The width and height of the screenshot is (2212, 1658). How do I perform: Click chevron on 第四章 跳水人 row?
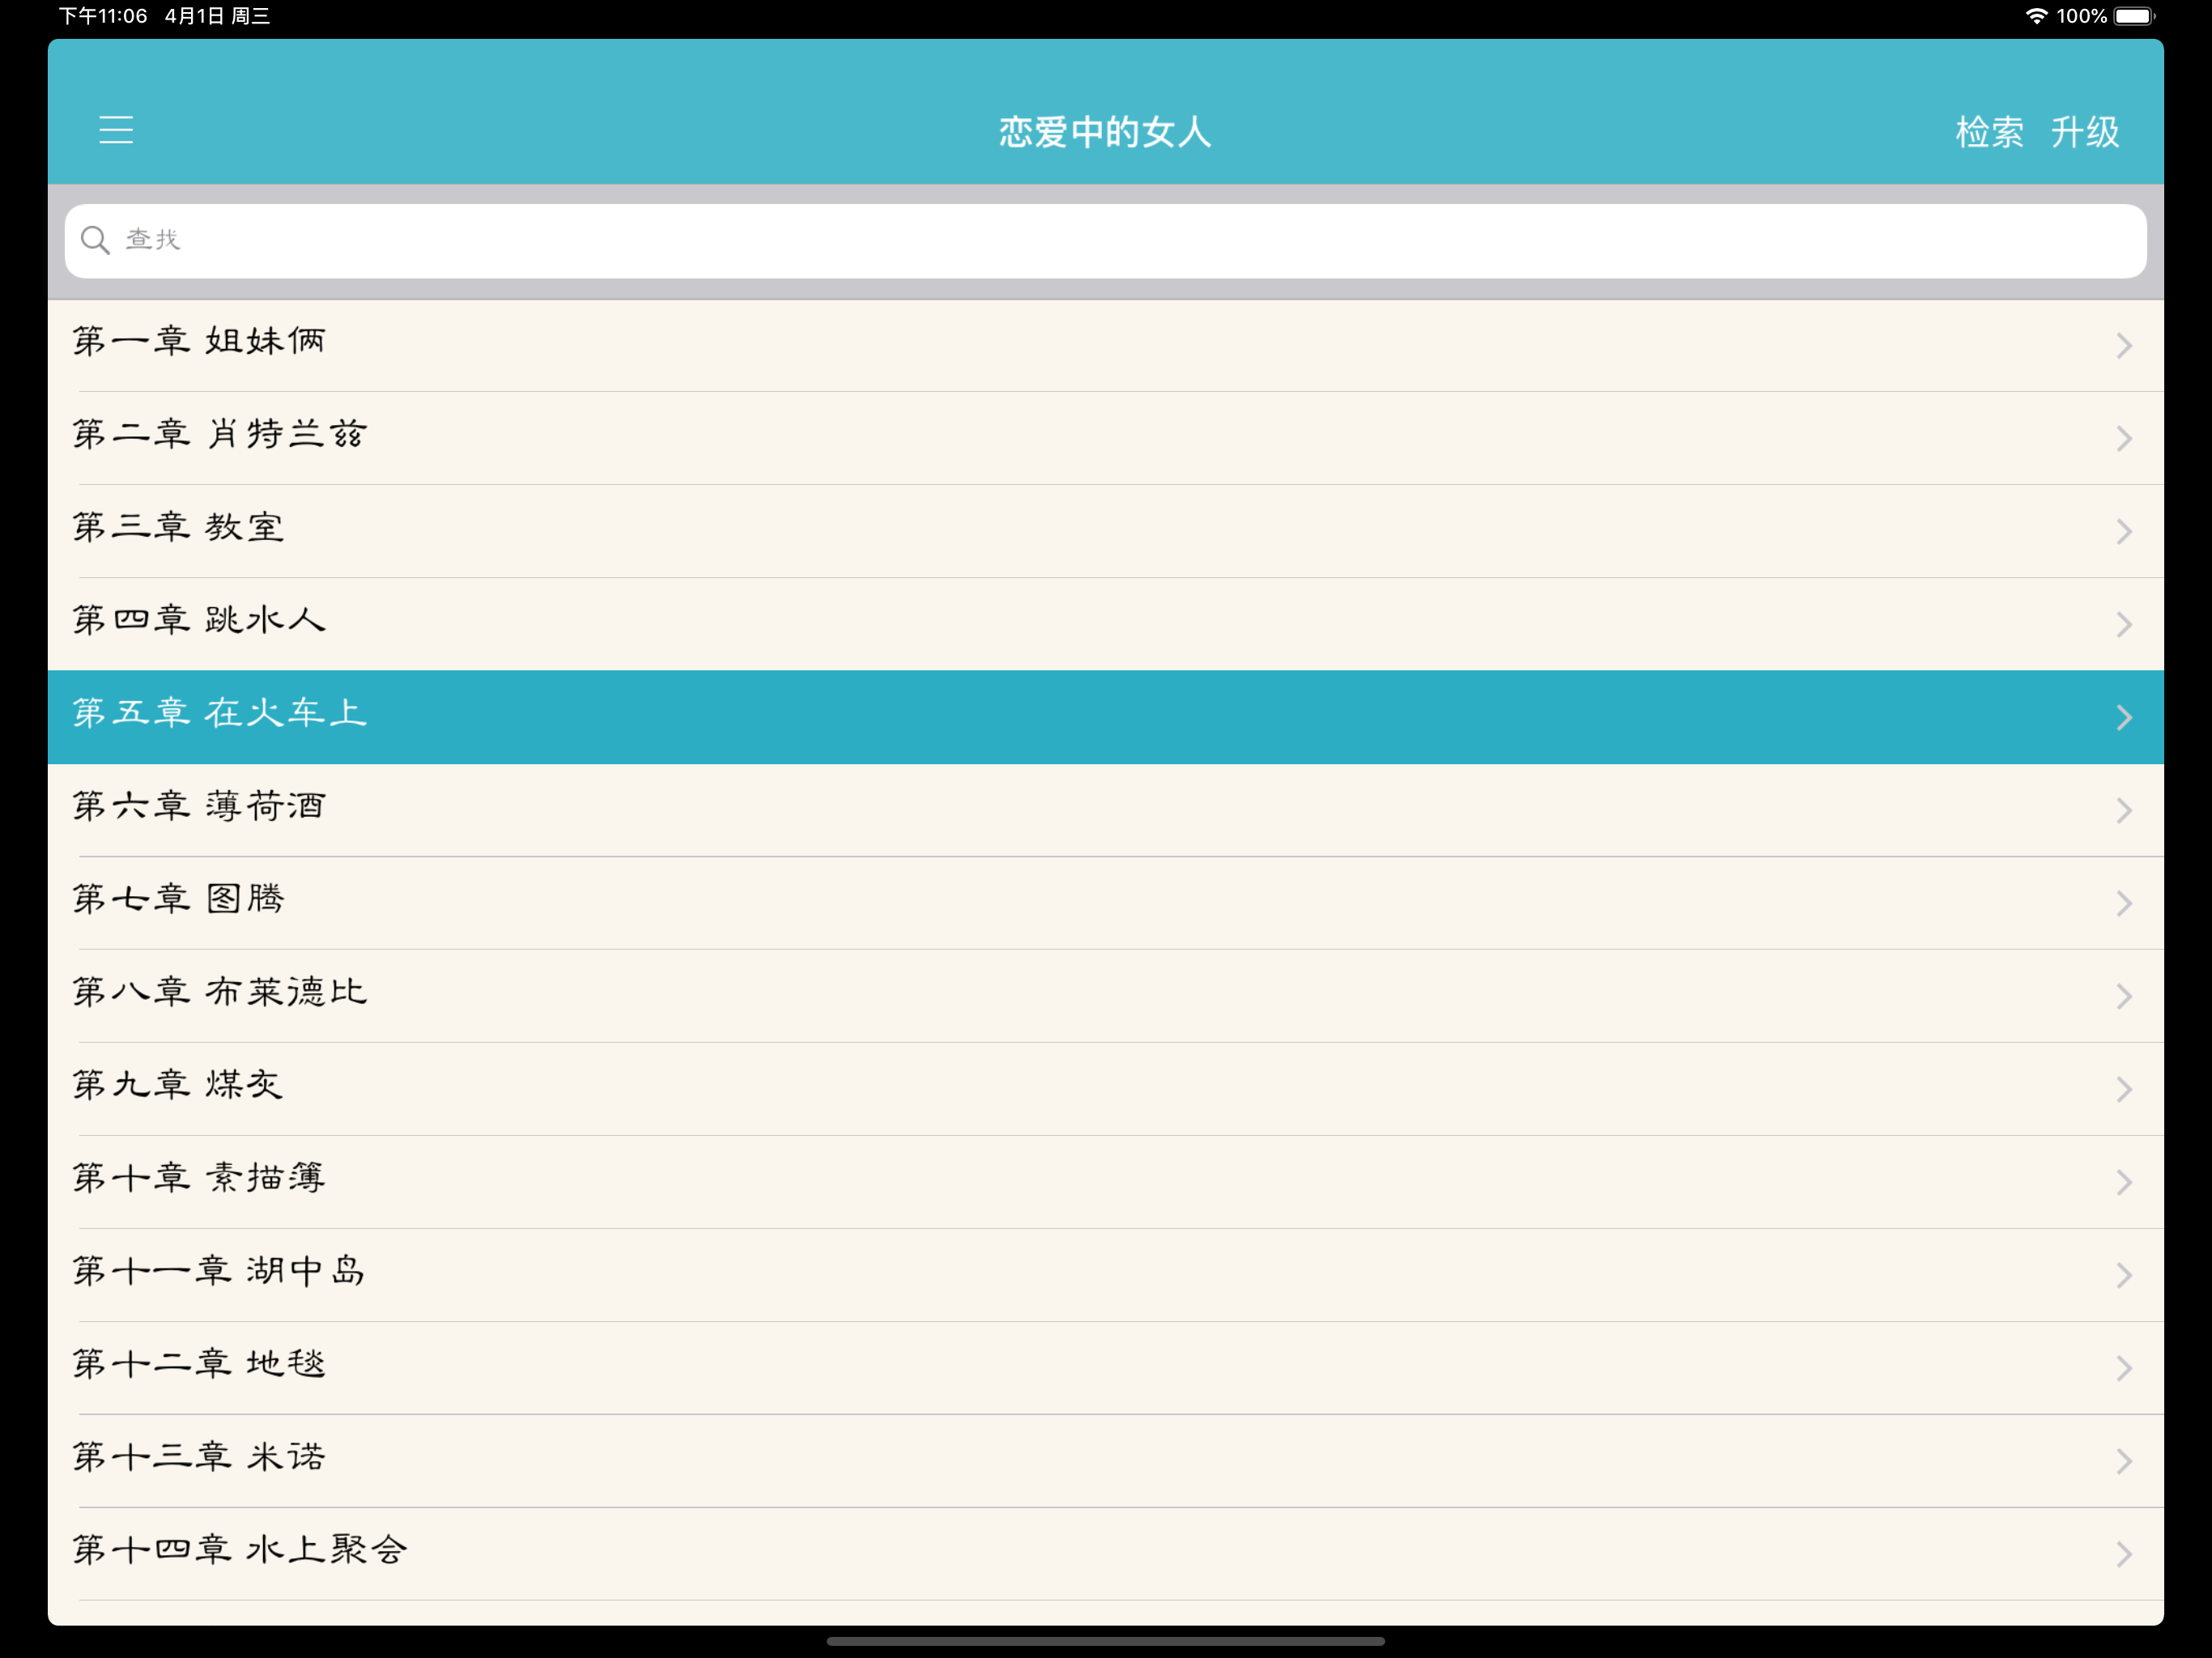point(2124,625)
